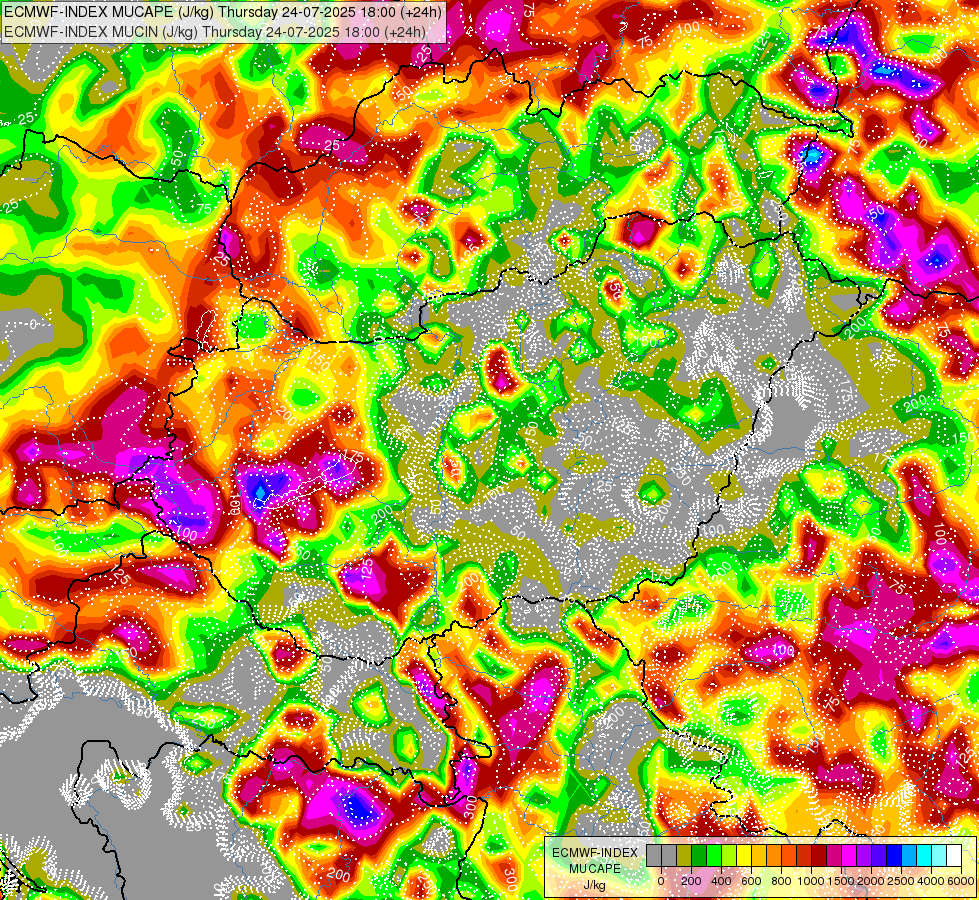Click the white swatch at legend end
Screen dimensions: 979x900
(953, 855)
